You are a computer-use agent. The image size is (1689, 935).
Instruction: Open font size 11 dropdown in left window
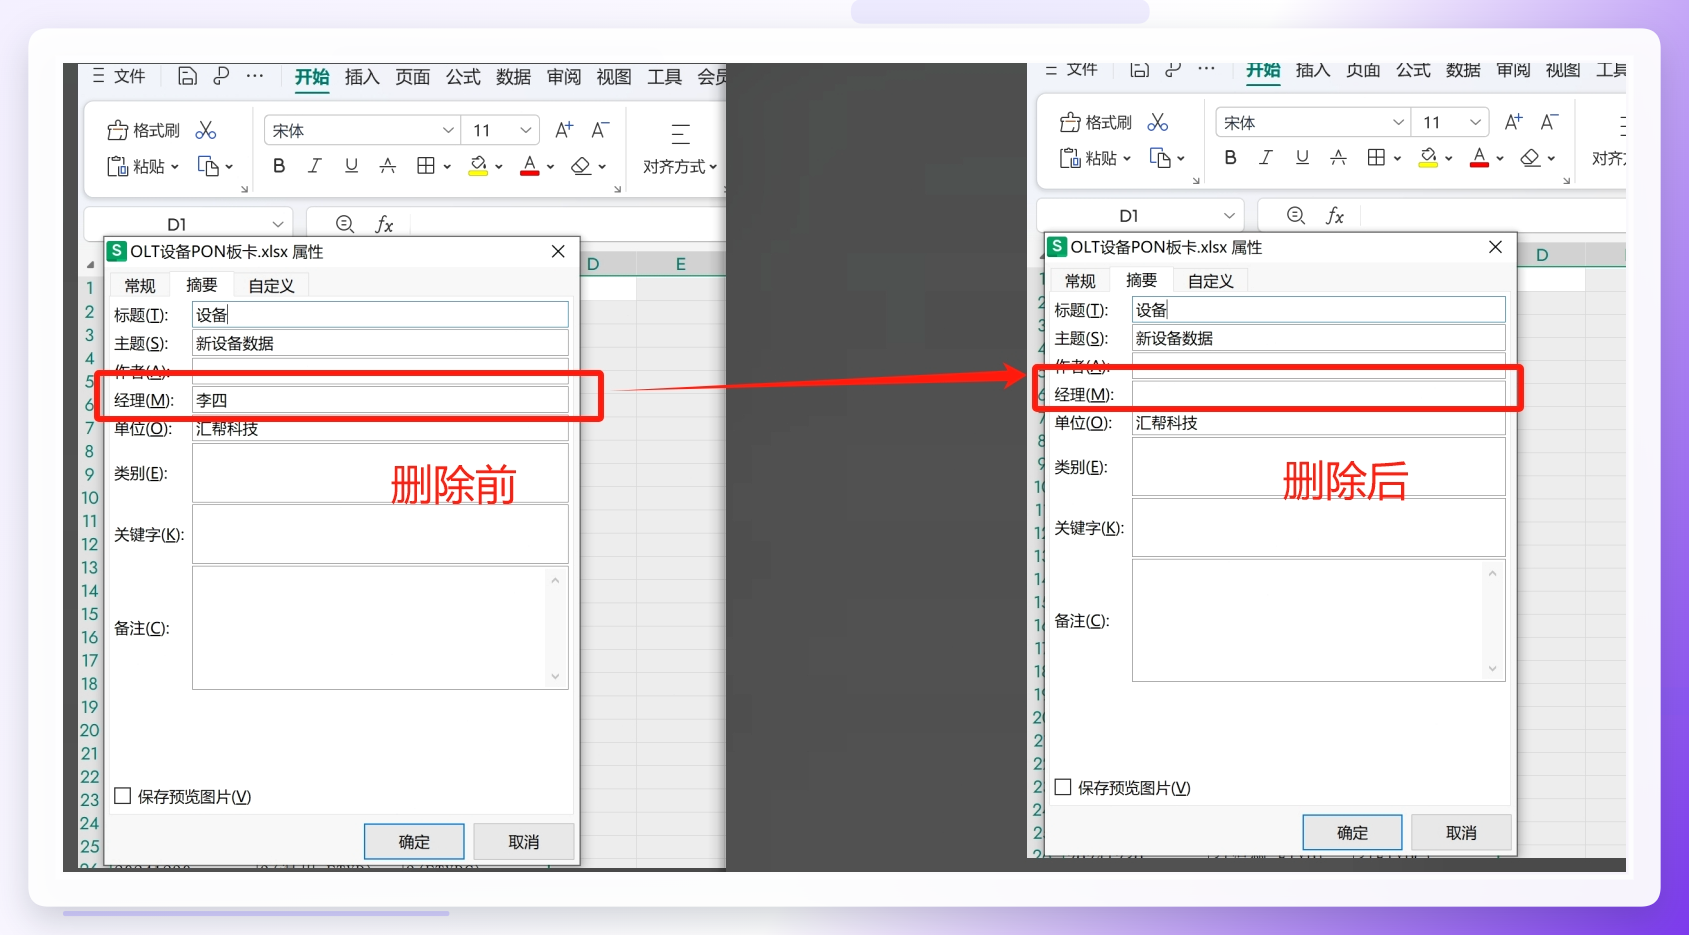tap(526, 130)
